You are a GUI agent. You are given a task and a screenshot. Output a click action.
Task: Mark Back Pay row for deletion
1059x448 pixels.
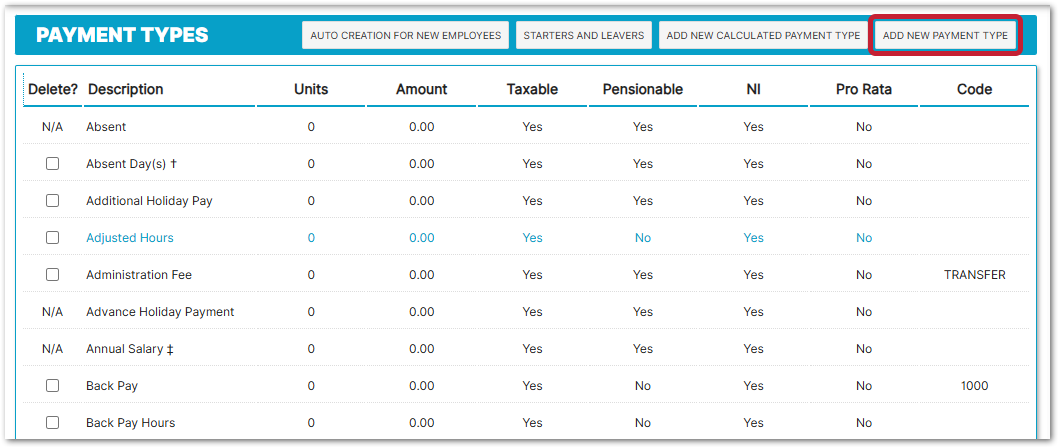[x=53, y=386]
